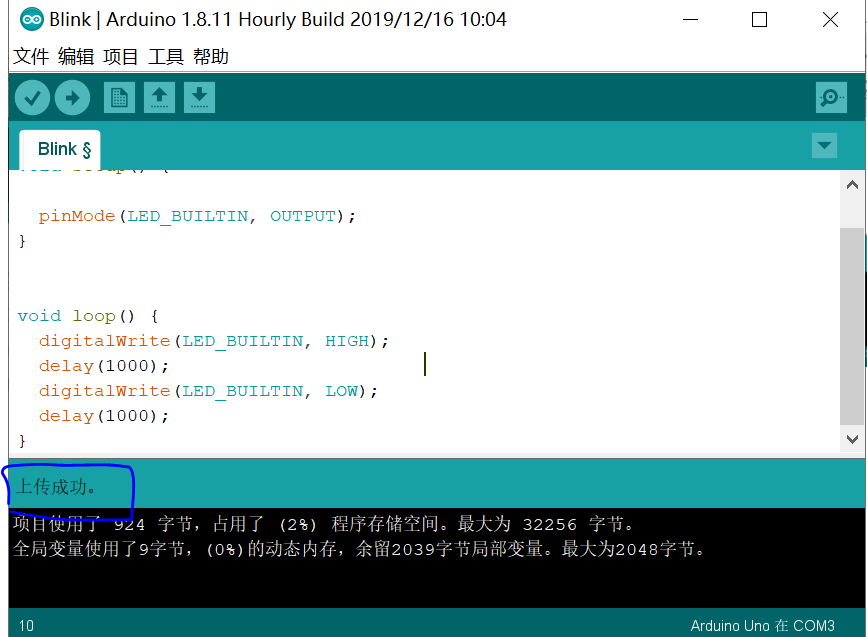This screenshot has width=867, height=637.
Task: Click the pinMode code line
Action: pos(197,216)
